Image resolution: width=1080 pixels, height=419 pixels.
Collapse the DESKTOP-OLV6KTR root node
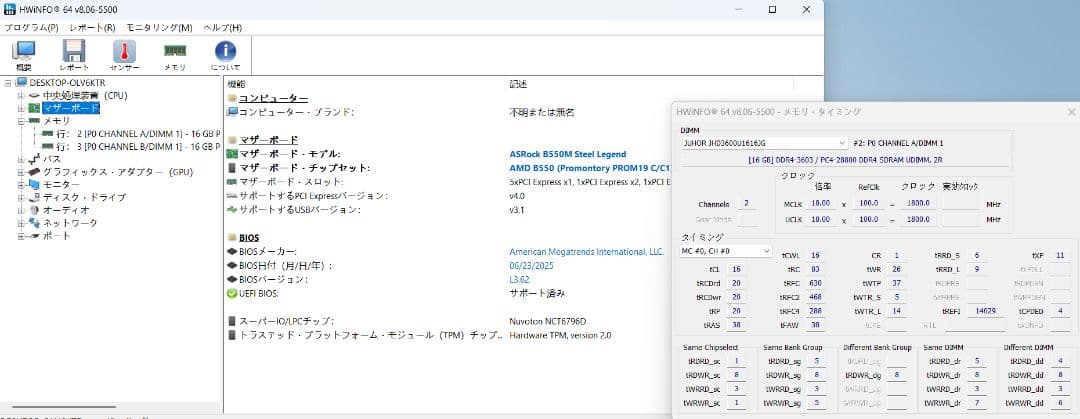tap(8, 83)
